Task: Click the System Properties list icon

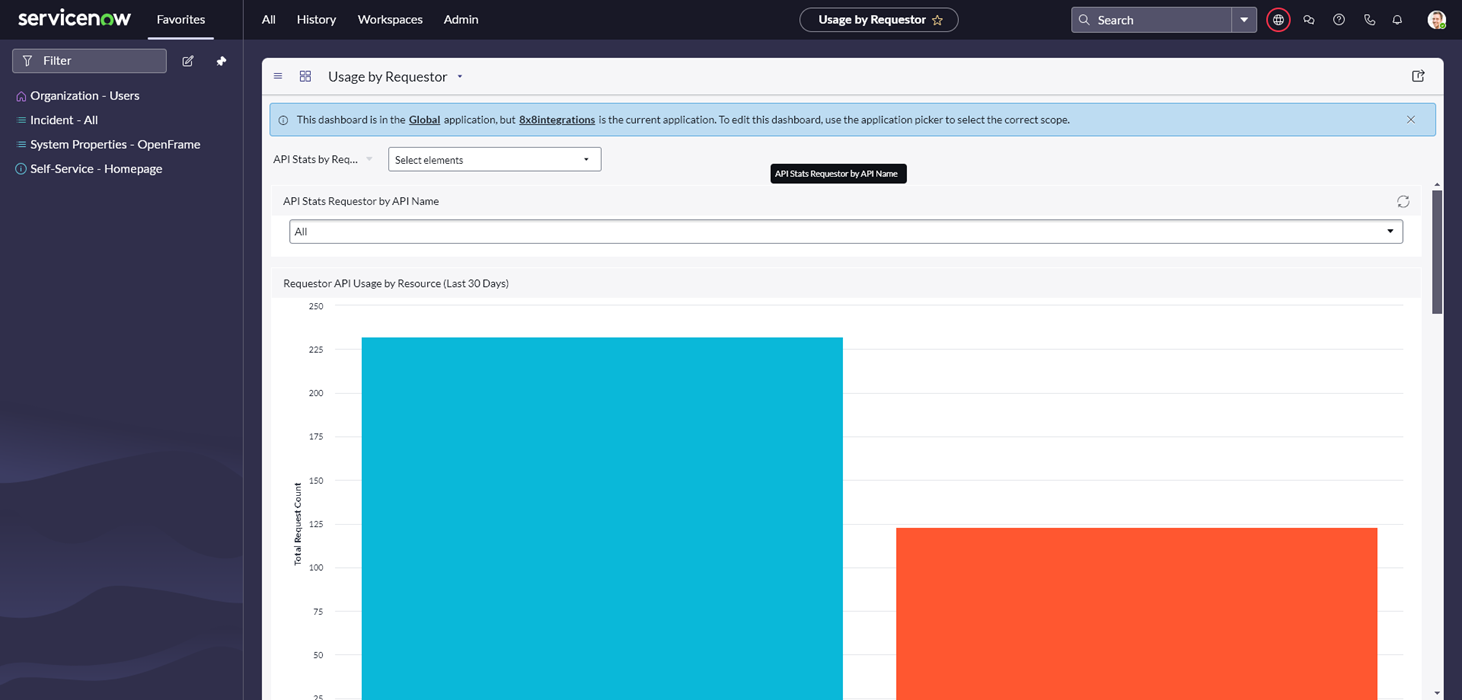Action: 21,145
